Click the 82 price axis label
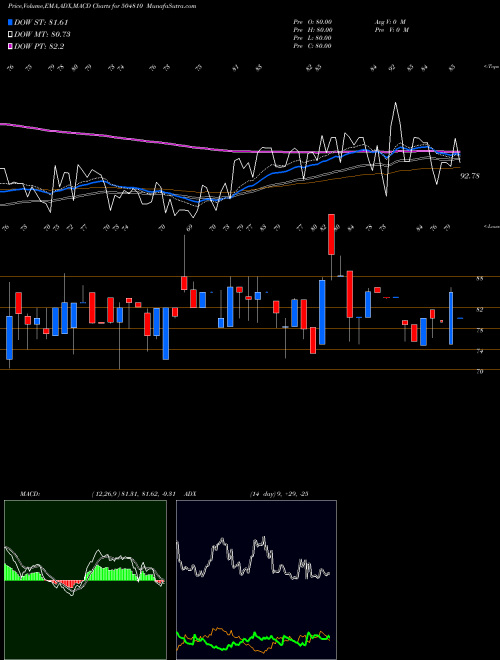 tap(480, 310)
